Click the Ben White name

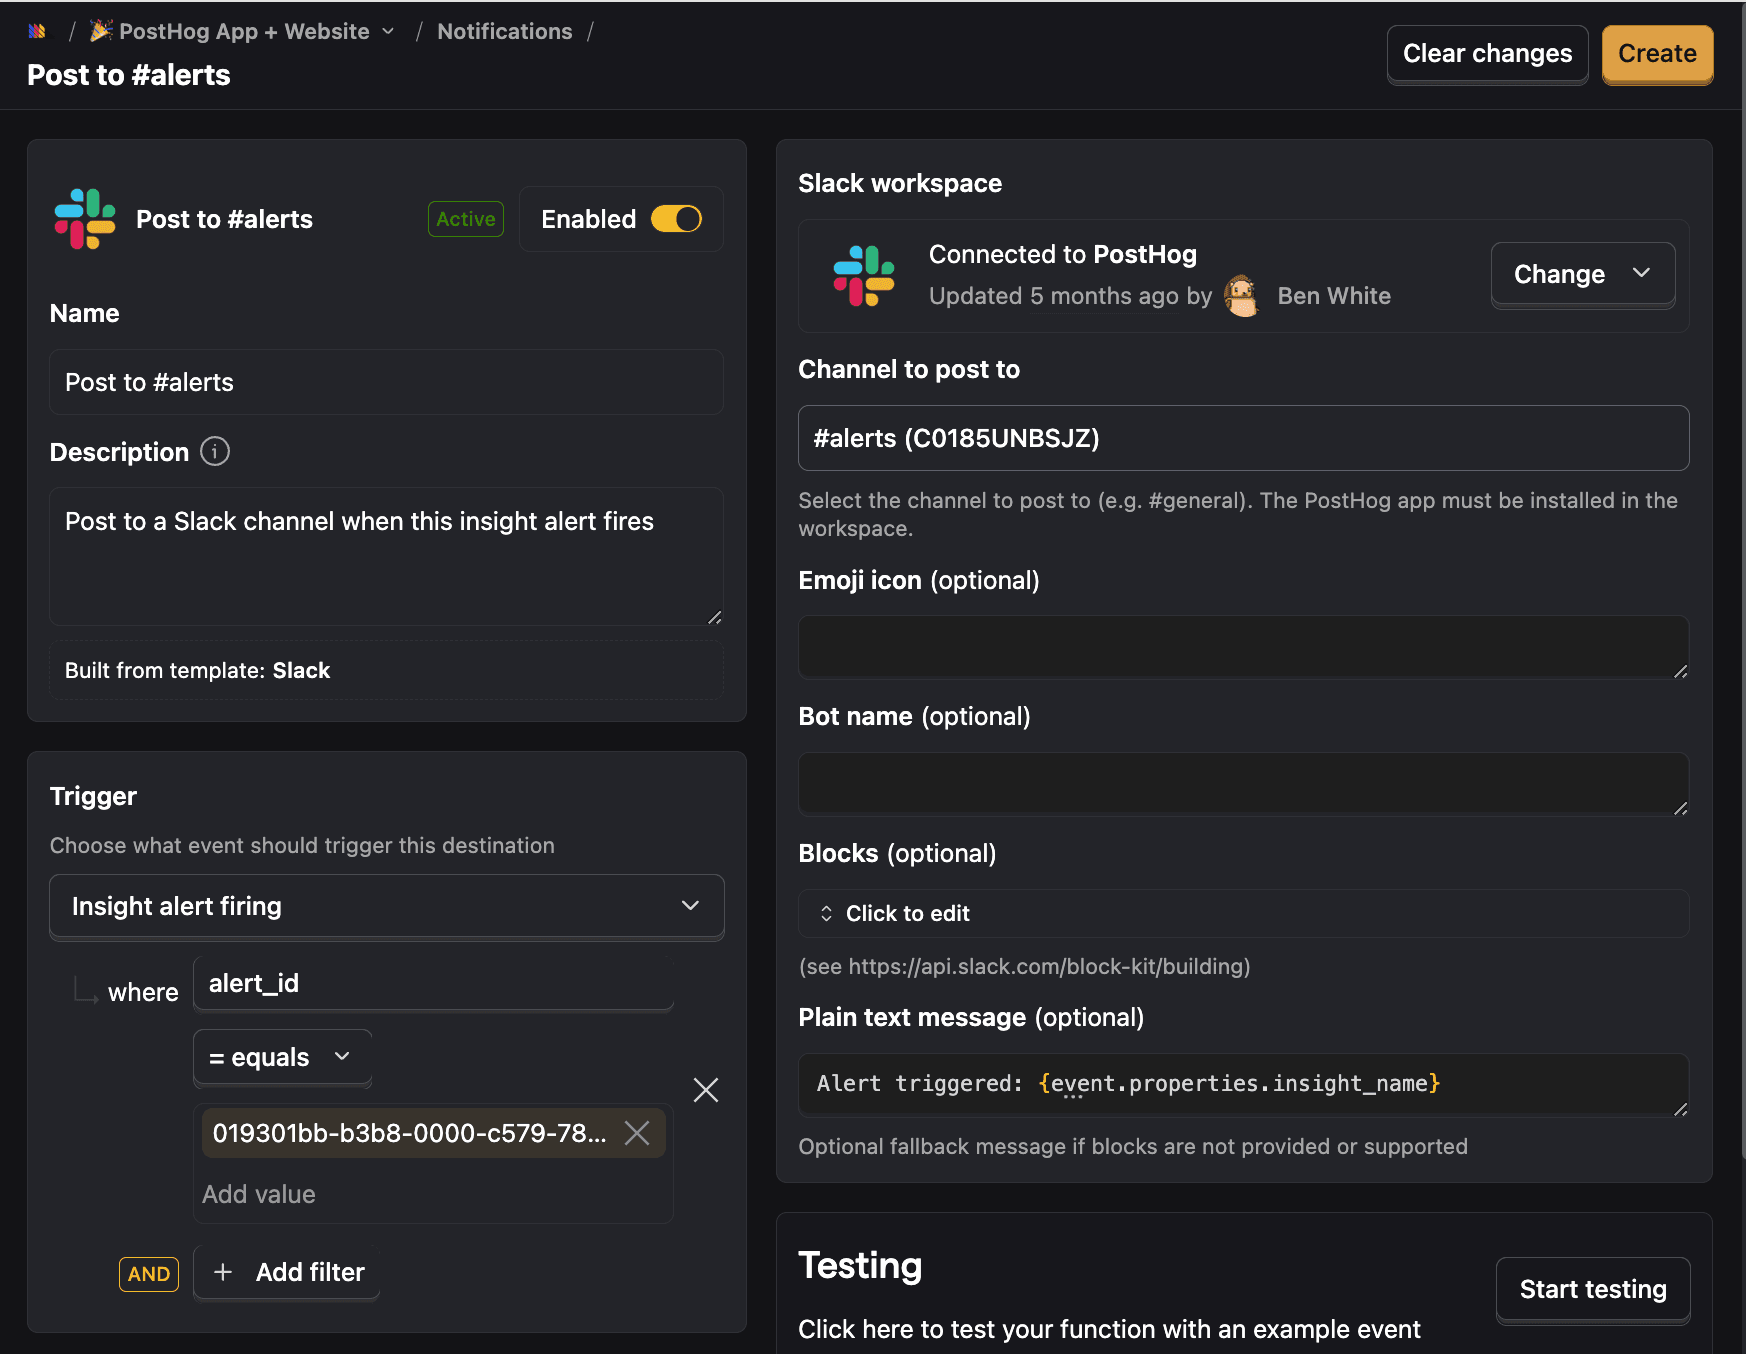pyautogui.click(x=1334, y=296)
